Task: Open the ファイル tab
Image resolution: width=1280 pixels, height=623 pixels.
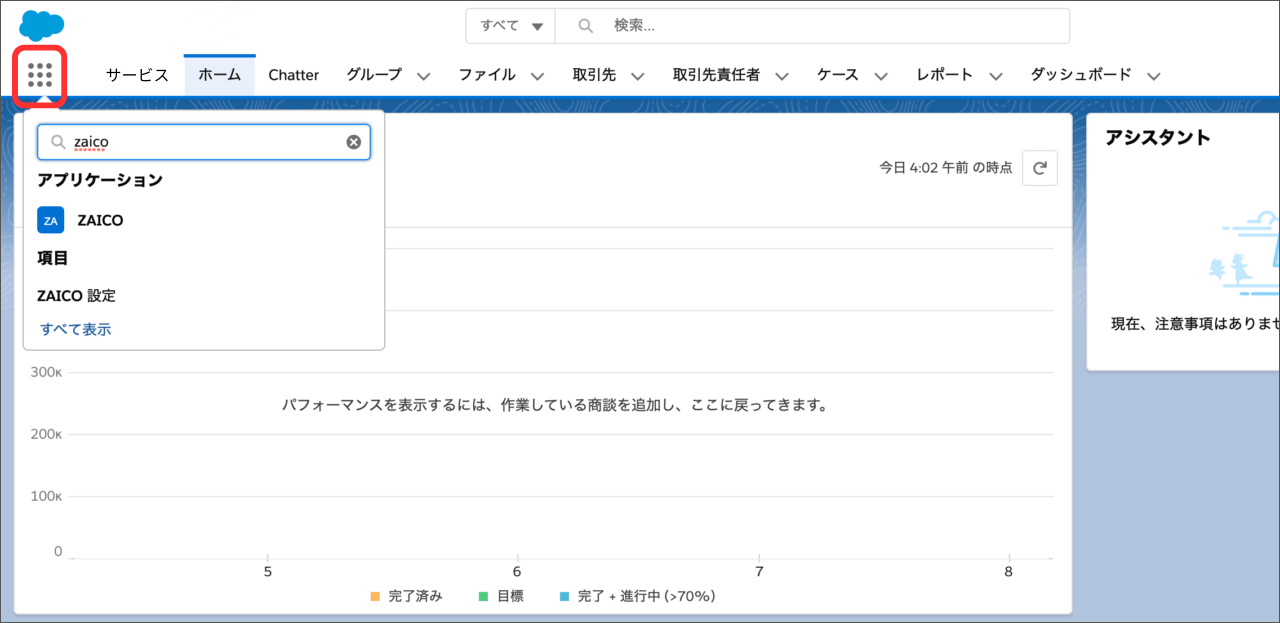Action: click(487, 75)
